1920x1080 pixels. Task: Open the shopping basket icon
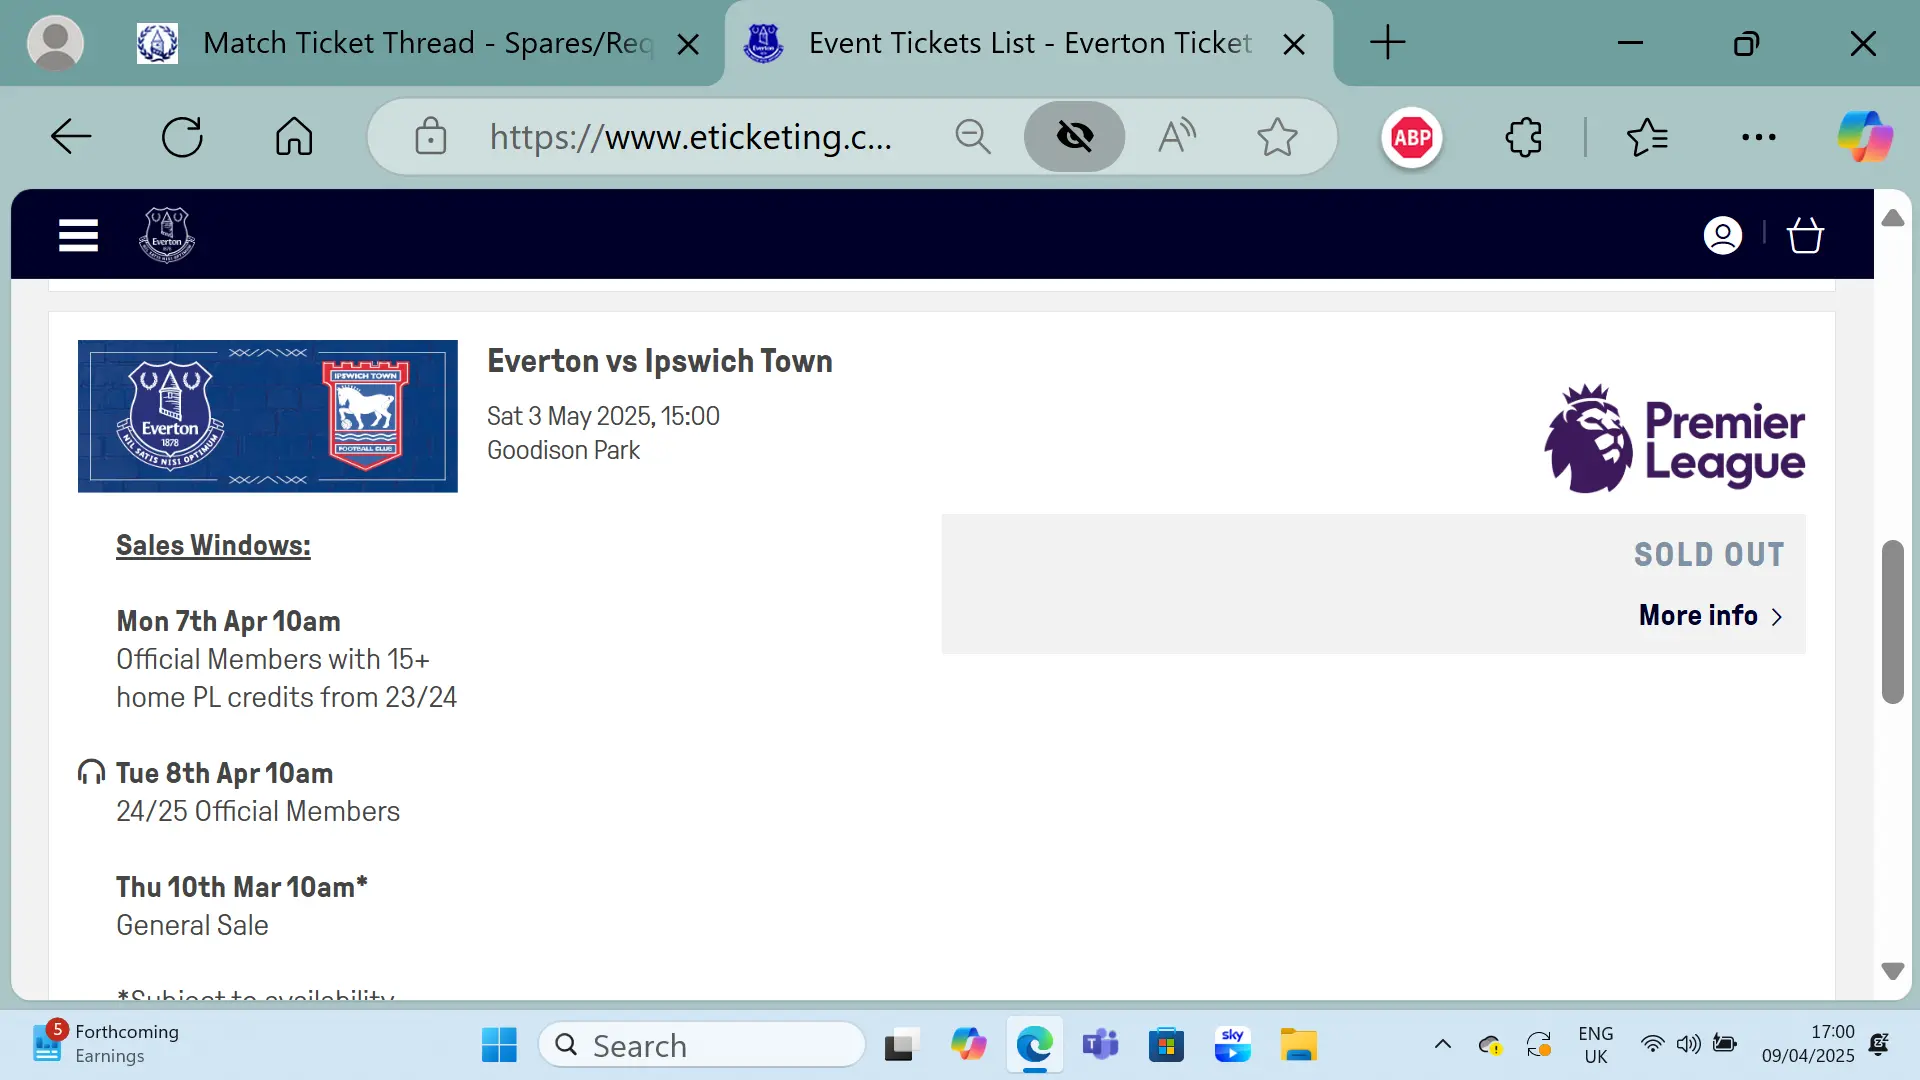pyautogui.click(x=1805, y=235)
